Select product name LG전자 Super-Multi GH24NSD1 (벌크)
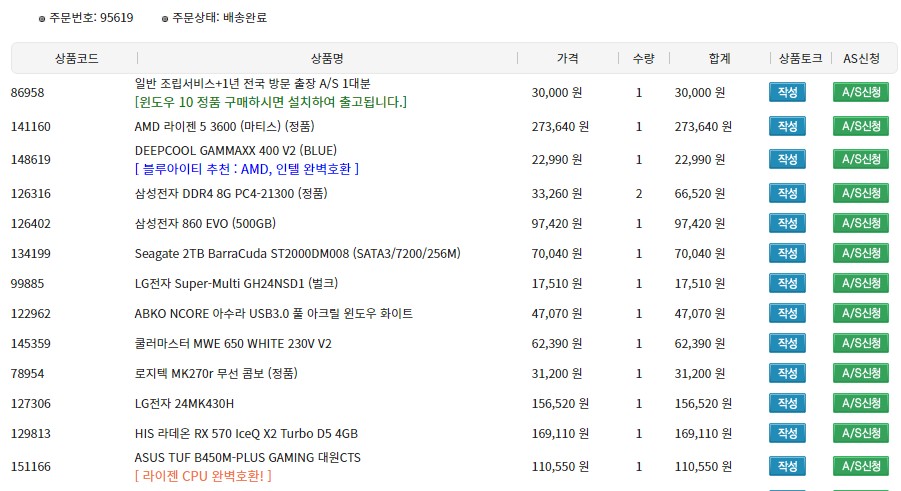This screenshot has width=901, height=491. point(236,283)
